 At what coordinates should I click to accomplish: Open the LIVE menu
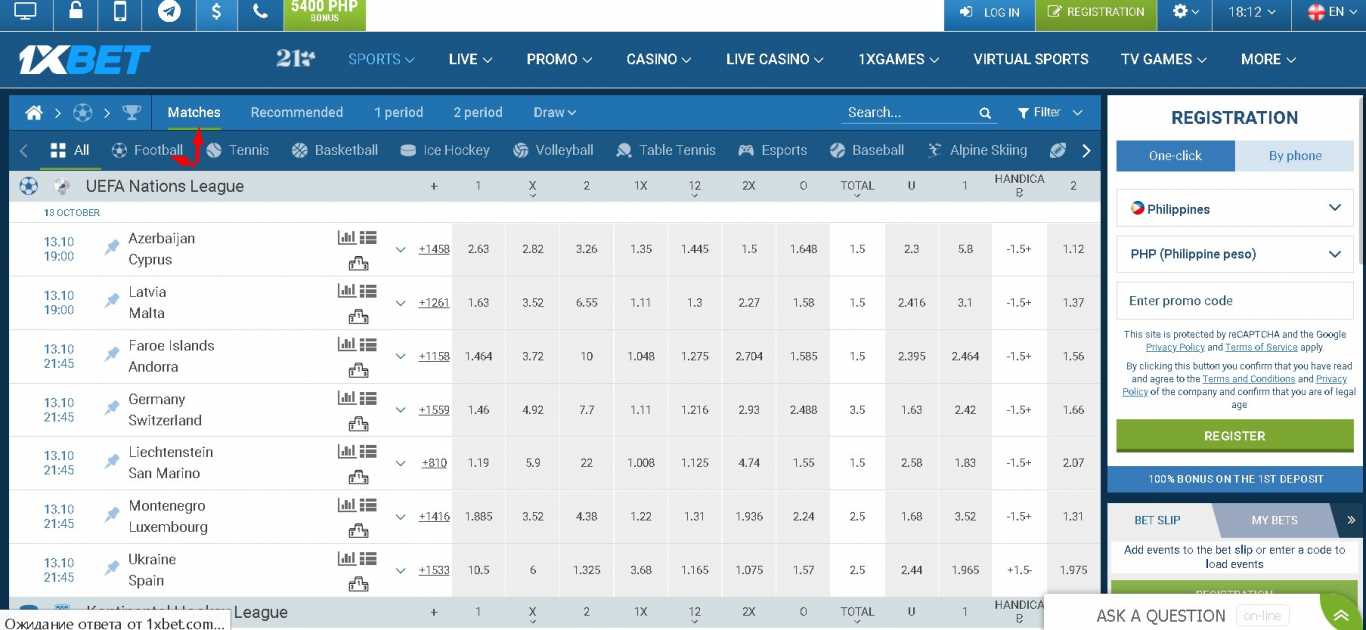pyautogui.click(x=470, y=59)
